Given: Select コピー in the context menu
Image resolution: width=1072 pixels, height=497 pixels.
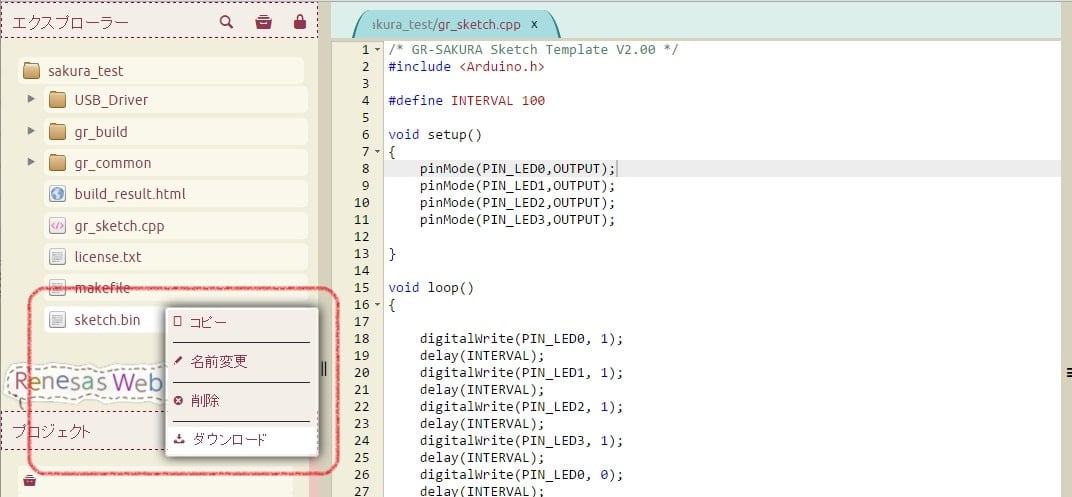Looking at the screenshot, I should pos(208,322).
